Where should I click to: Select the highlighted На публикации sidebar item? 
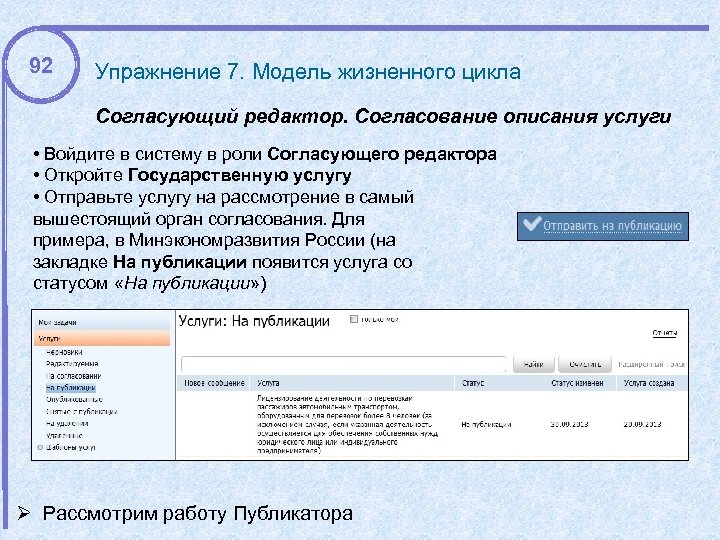(x=70, y=388)
